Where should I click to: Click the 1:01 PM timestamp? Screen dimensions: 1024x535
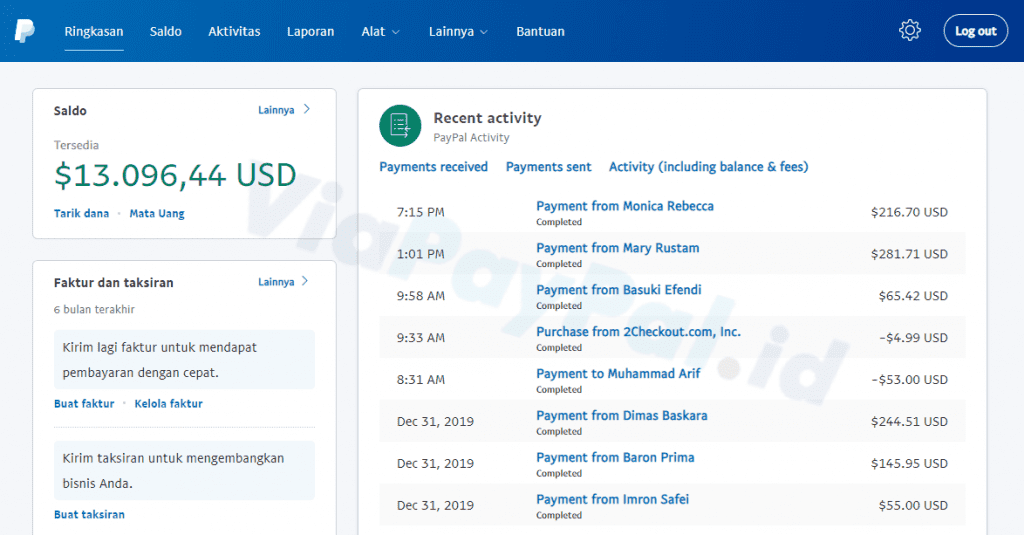(x=421, y=254)
